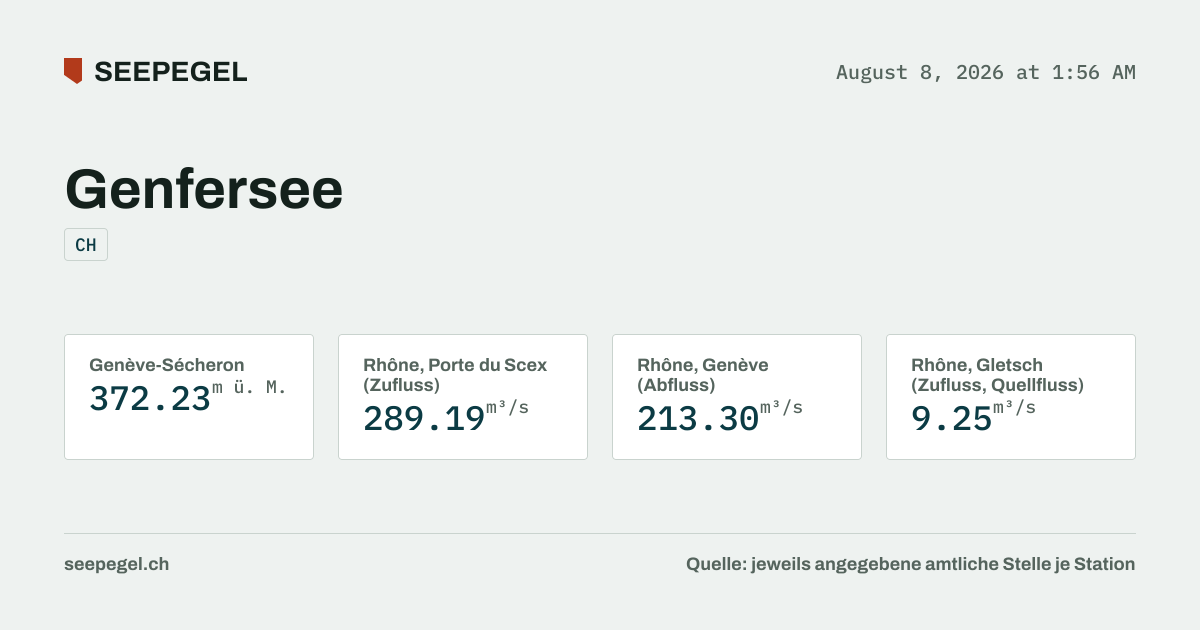The image size is (1200, 630).
Task: Open the Rhône, Gletsch station card
Action: (x=1011, y=397)
